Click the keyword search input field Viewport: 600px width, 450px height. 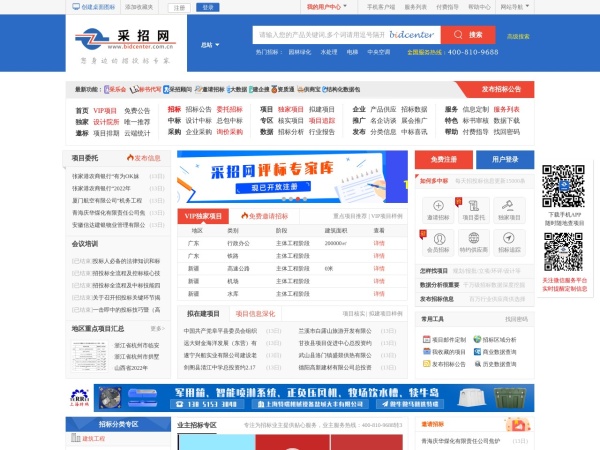click(x=318, y=35)
